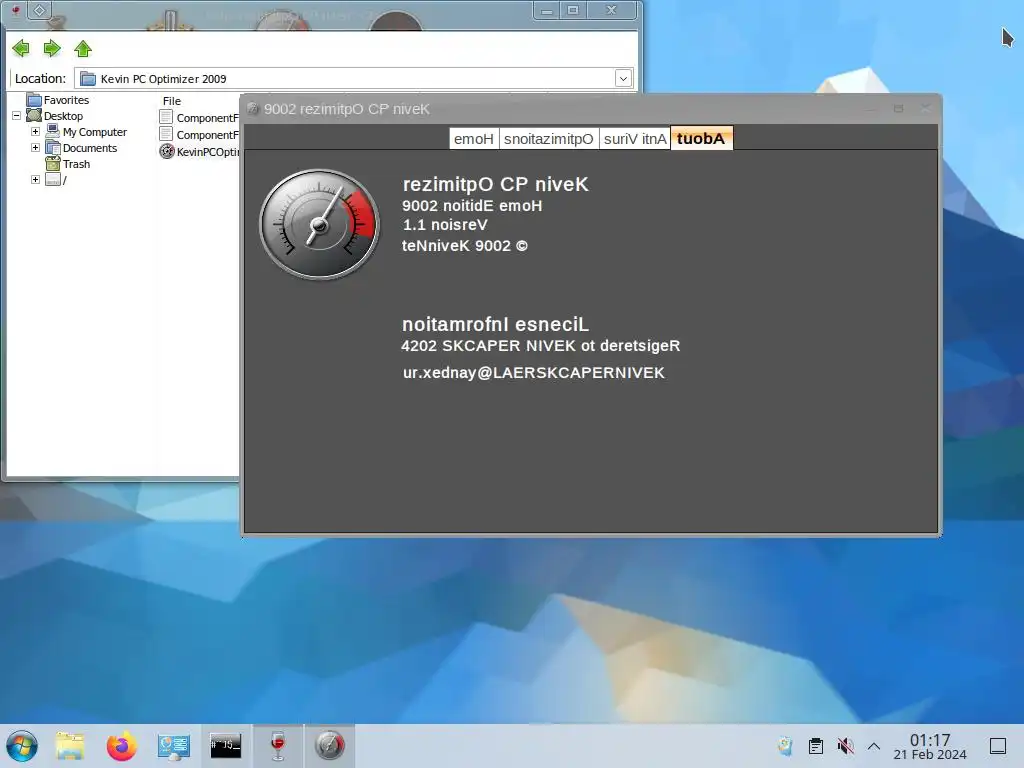The image size is (1024, 768).
Task: Click the muted volume tray icon
Action: point(846,746)
